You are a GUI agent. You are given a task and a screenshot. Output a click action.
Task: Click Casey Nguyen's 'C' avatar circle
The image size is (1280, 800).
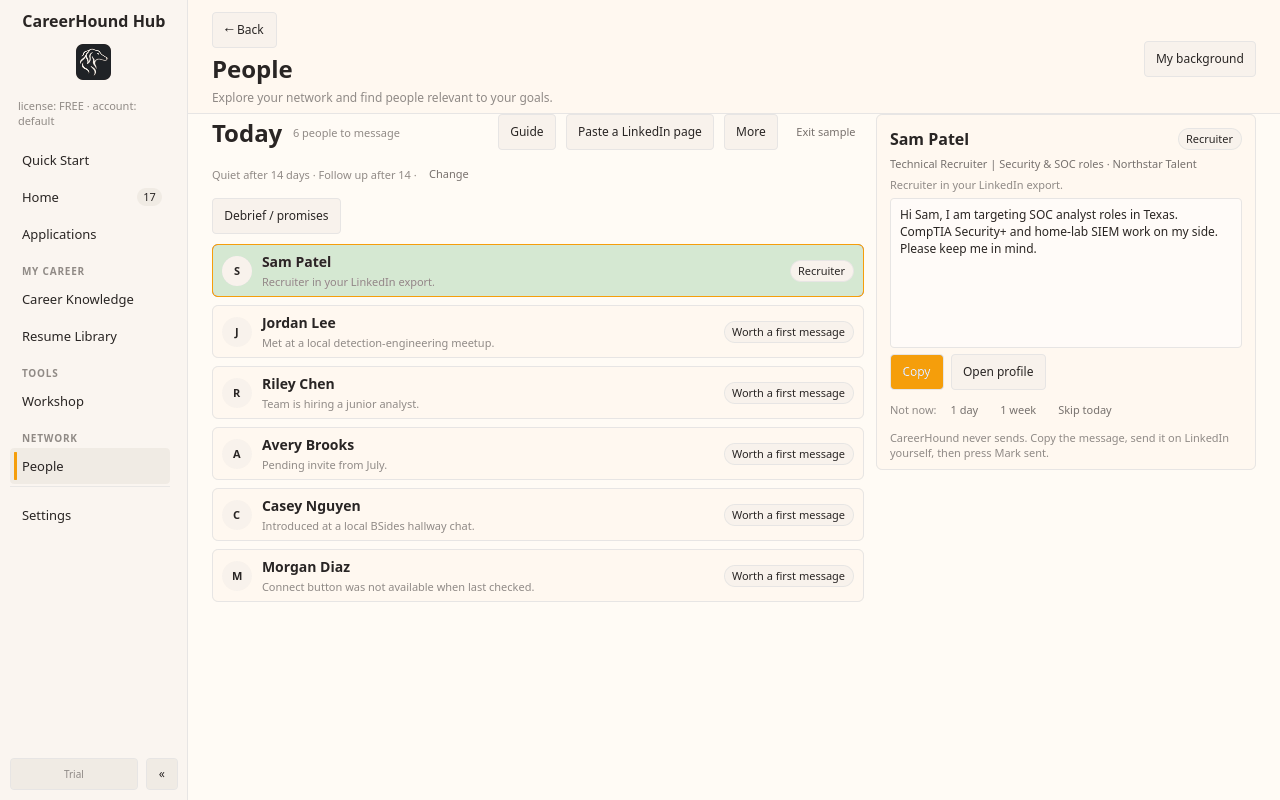[x=237, y=515]
